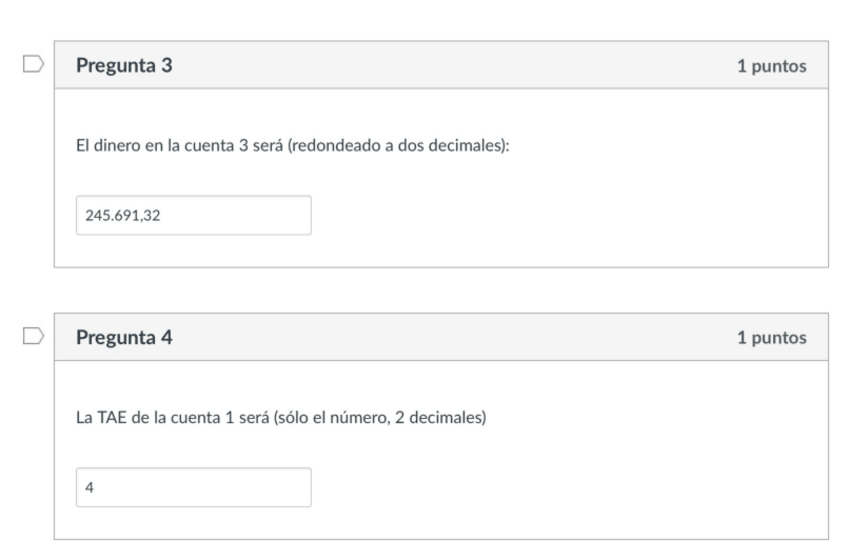Click the gray header bar of Pregunta 4
This screenshot has height=560, width=848.
point(450,338)
